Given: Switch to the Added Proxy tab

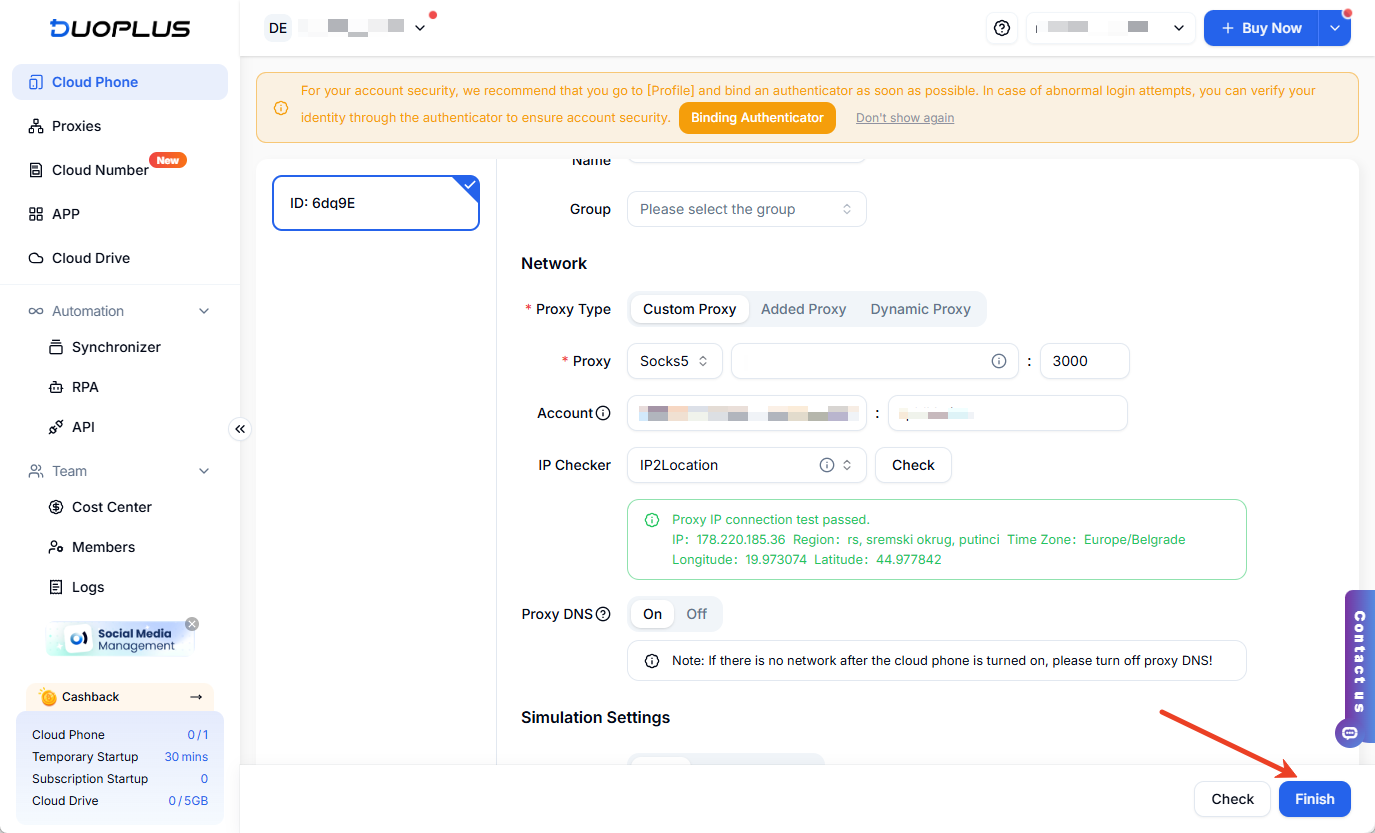Looking at the screenshot, I should coord(803,309).
